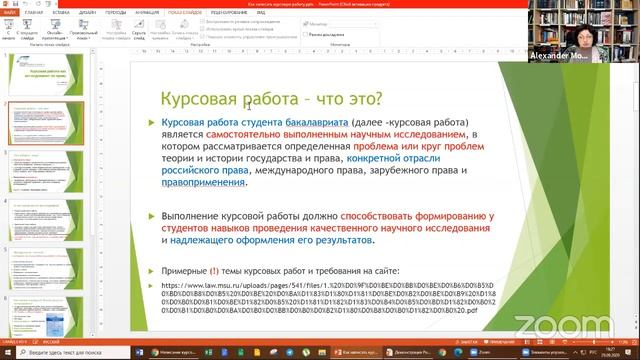Toggle Использовать время показа слайдов checkbox
The height and width of the screenshot is (360, 640).
tap(202, 29)
